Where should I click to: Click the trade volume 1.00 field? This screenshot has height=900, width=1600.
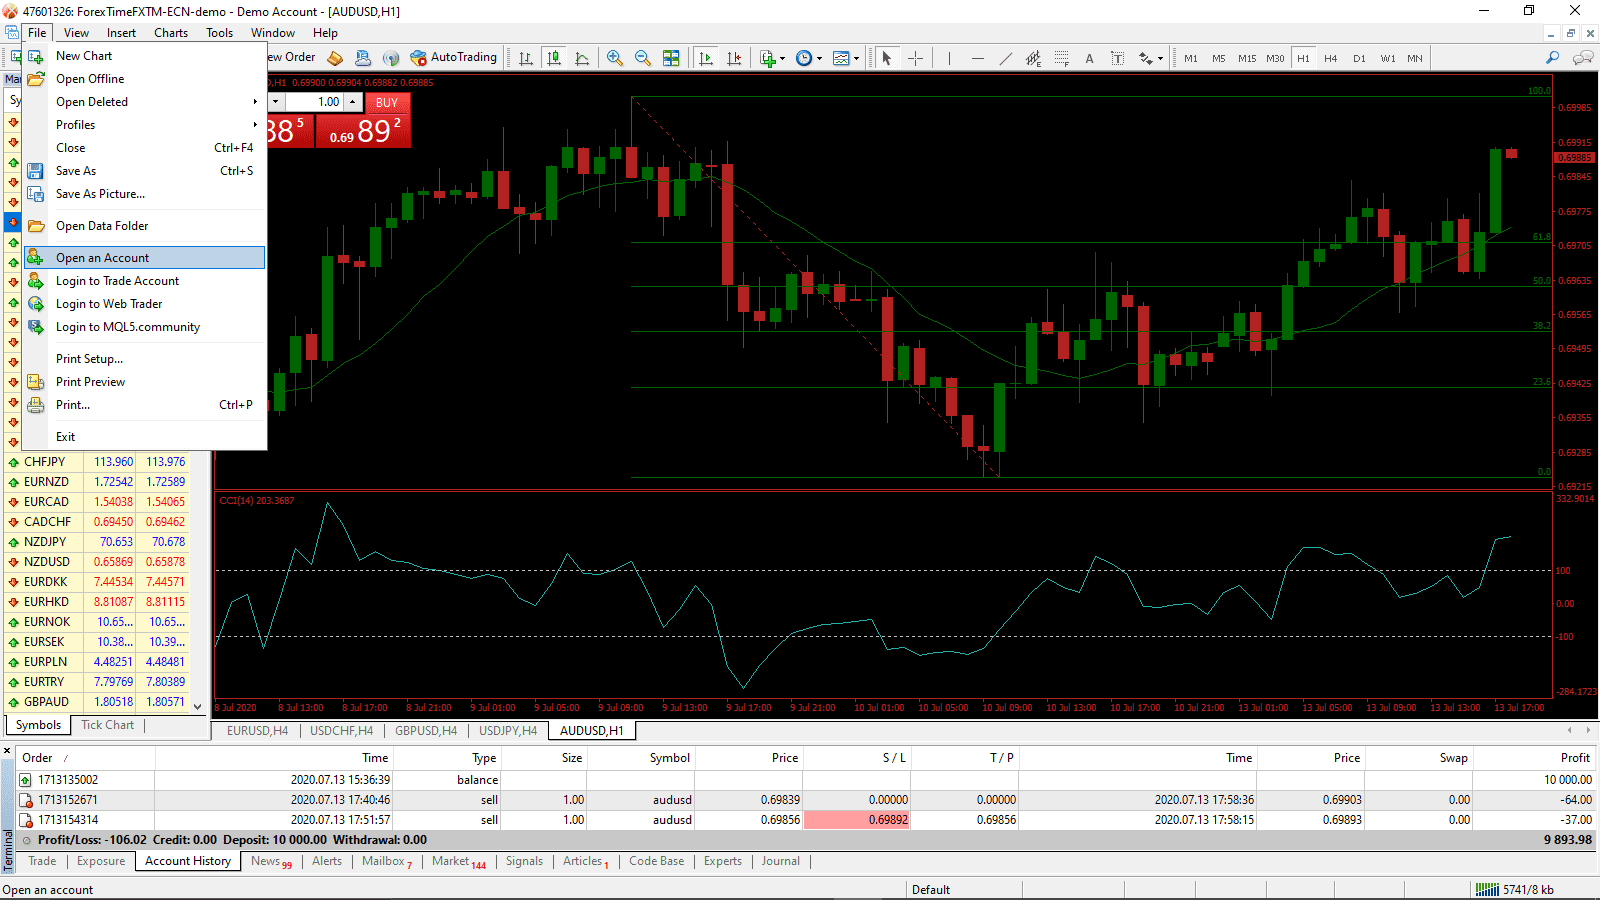pyautogui.click(x=316, y=102)
